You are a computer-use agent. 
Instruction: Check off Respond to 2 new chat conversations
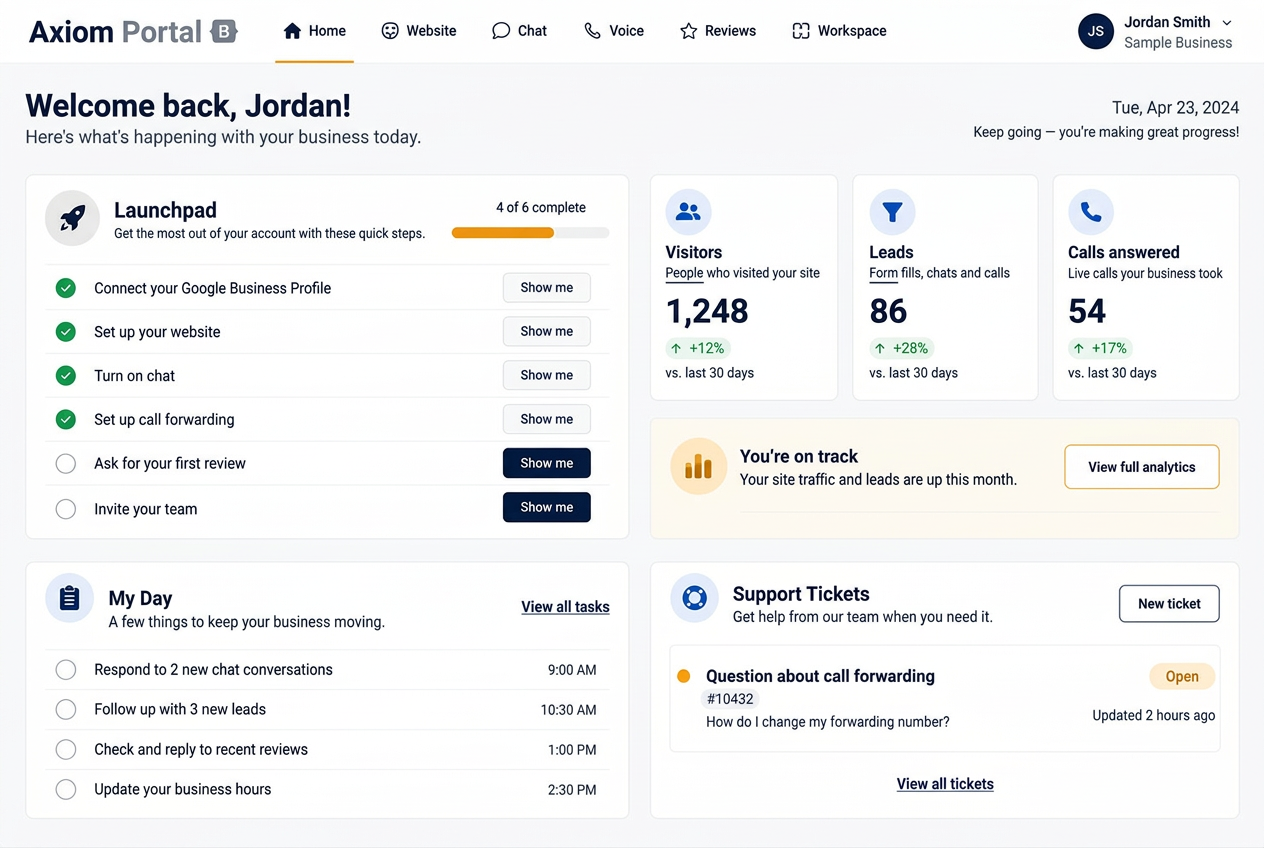66,670
